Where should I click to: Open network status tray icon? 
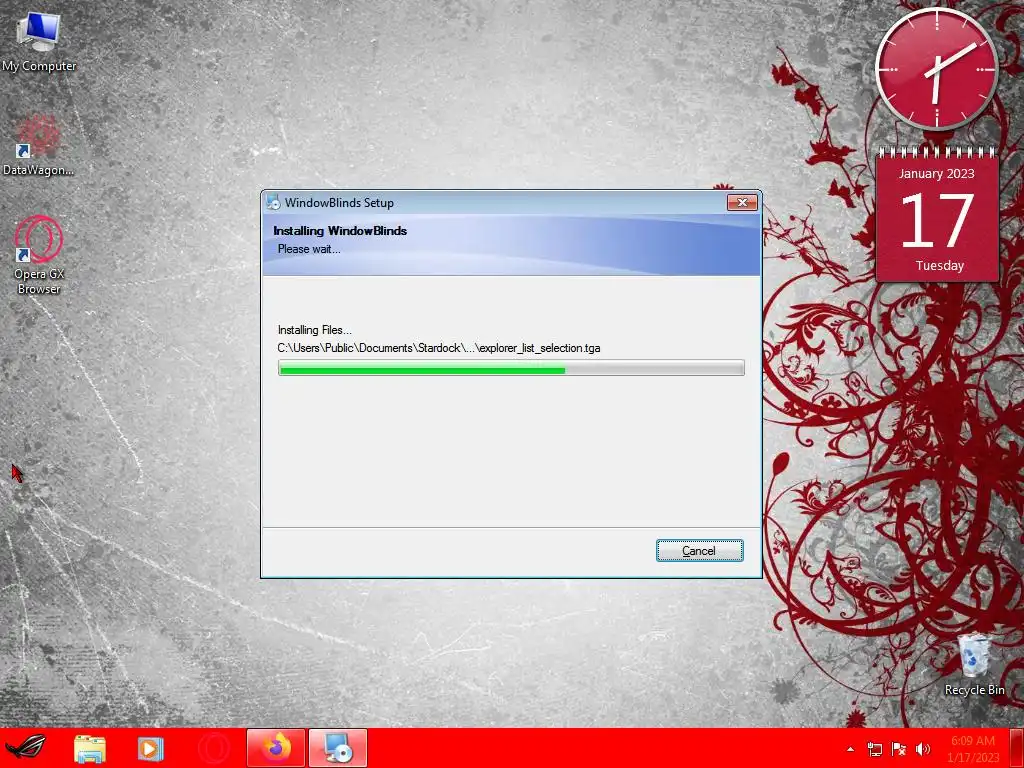coord(874,749)
